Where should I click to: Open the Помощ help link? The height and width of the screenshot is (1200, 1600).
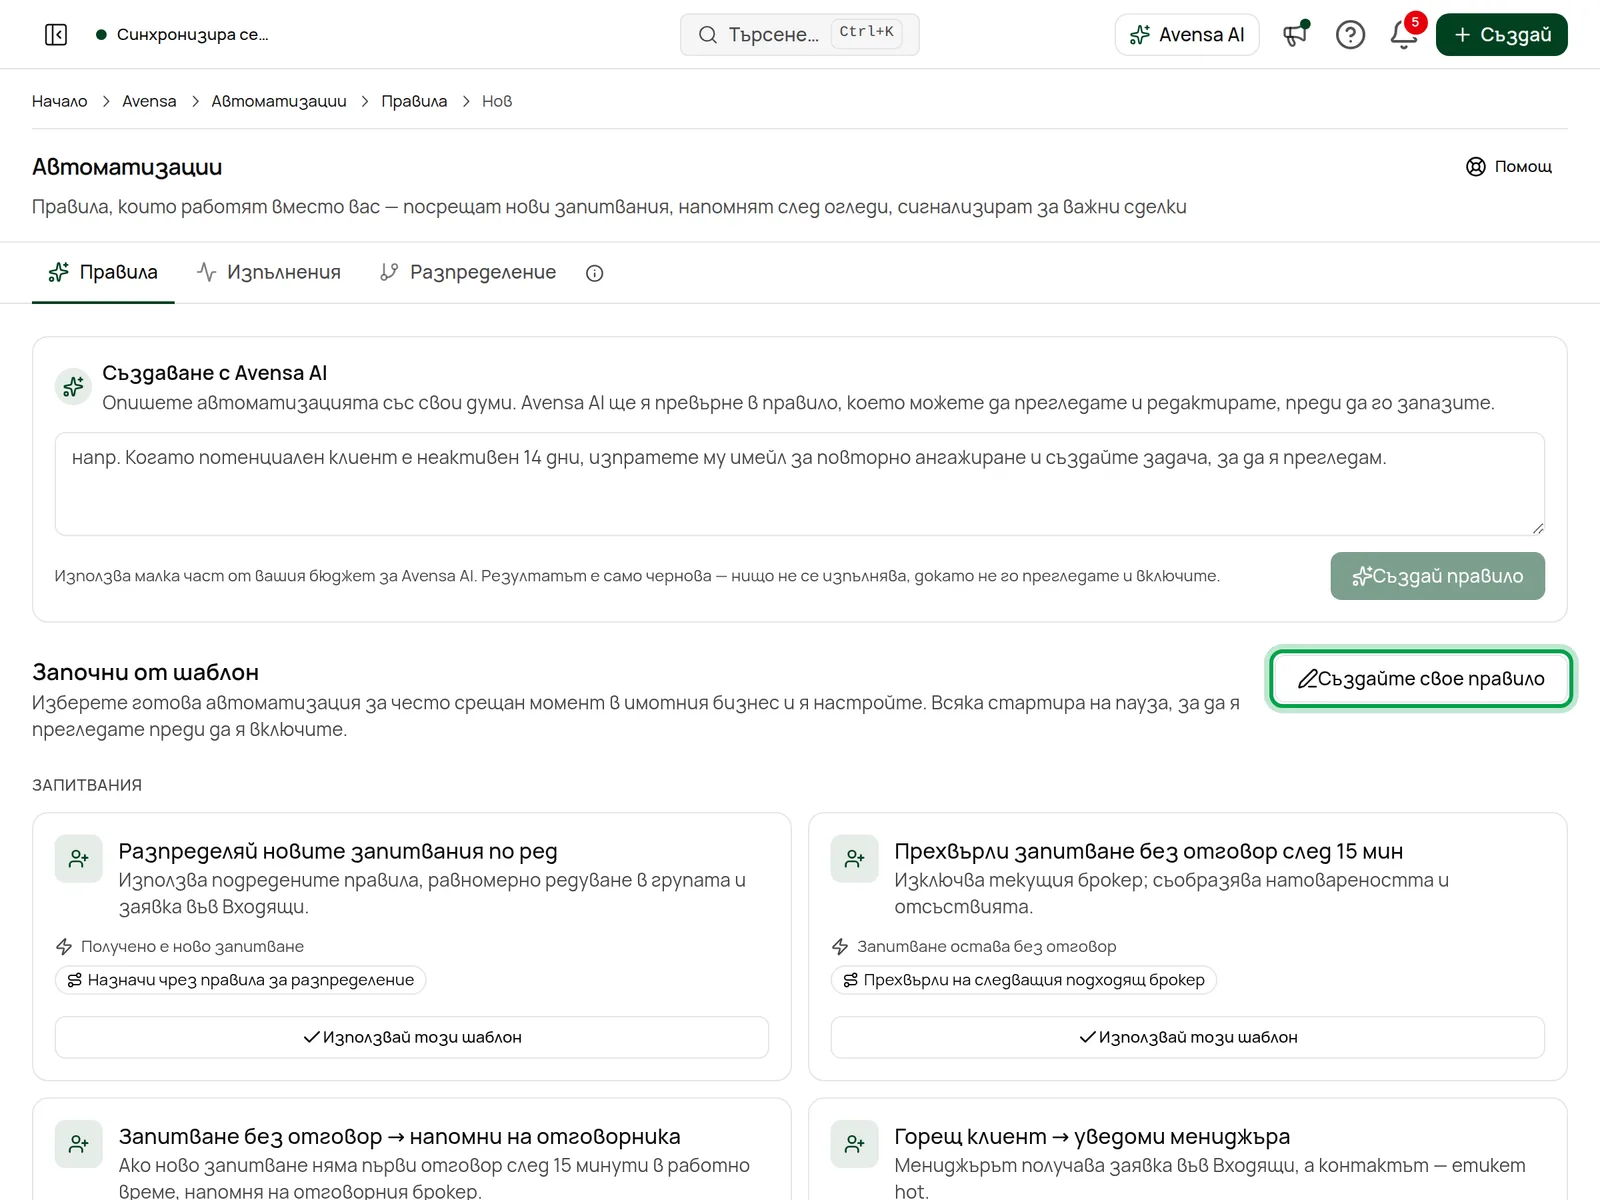[x=1509, y=167]
